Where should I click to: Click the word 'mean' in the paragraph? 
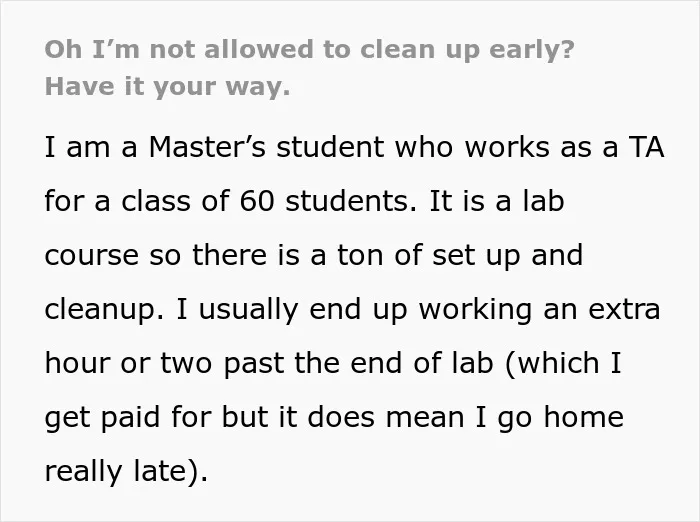pyautogui.click(x=425, y=418)
